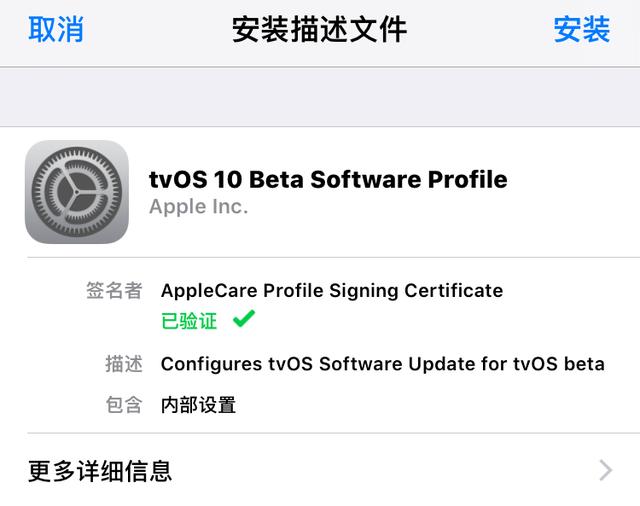Click the 包含 label
The height and width of the screenshot is (506, 640).
123,405
